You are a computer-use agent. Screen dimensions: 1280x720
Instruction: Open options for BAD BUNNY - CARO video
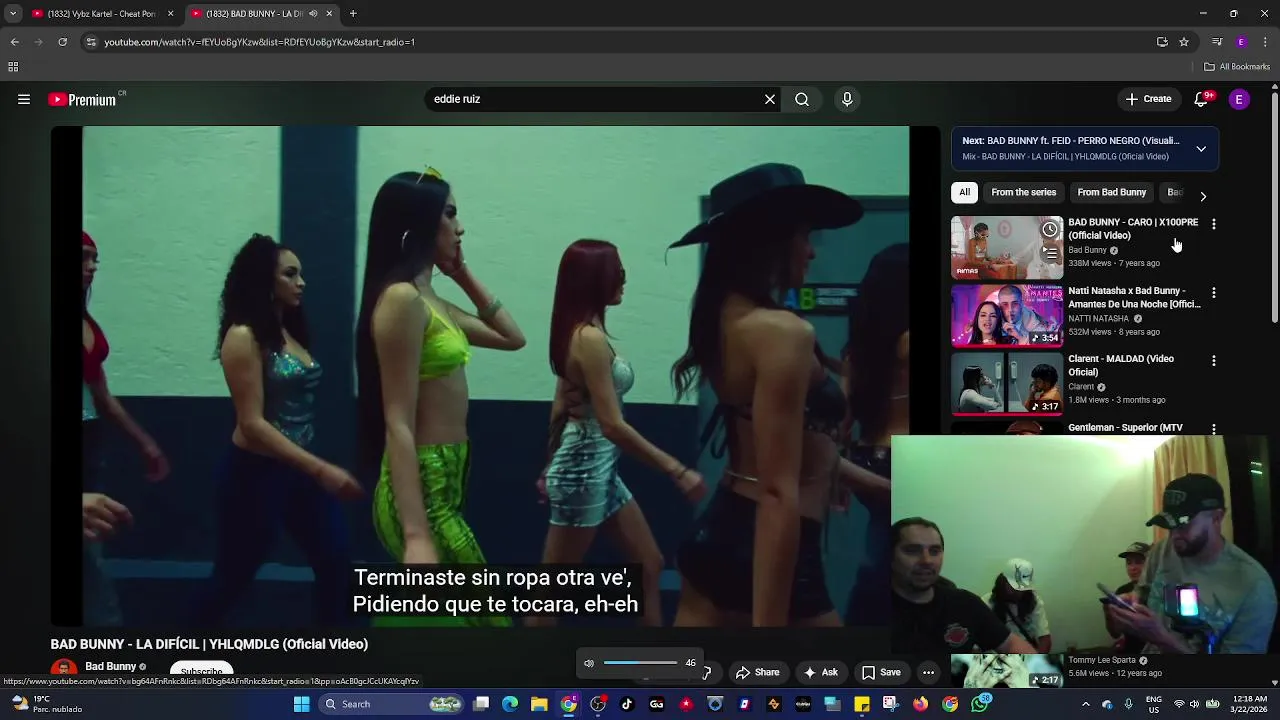pos(1214,224)
